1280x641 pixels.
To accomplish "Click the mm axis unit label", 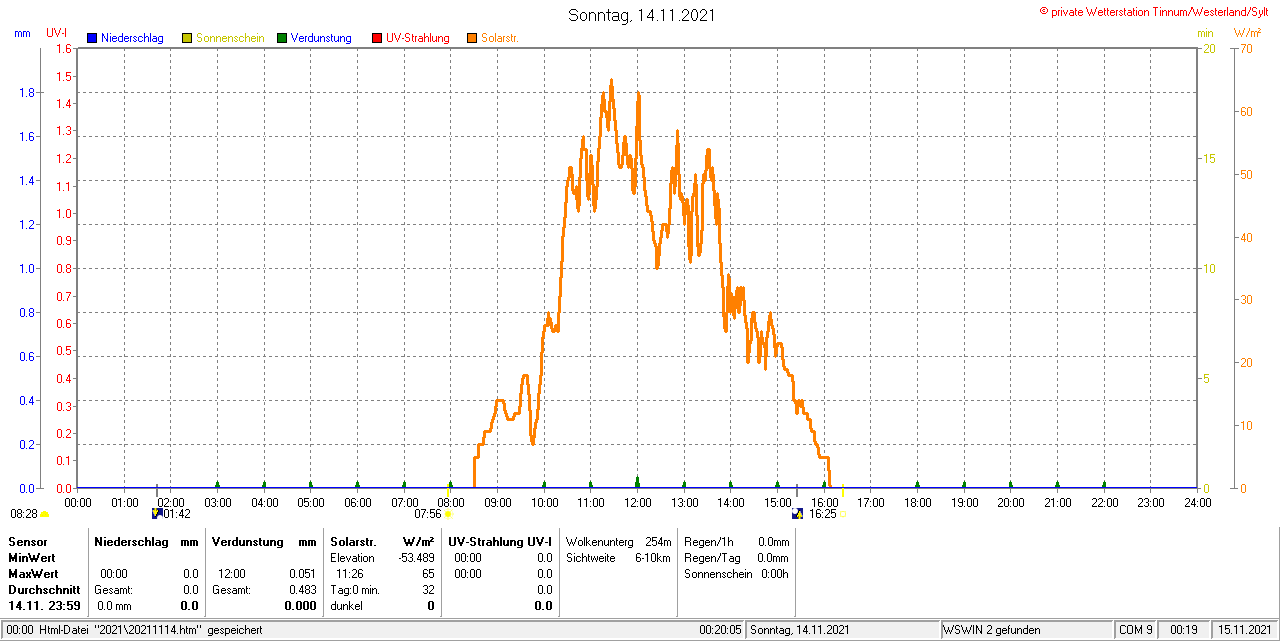I will pyautogui.click(x=22, y=33).
